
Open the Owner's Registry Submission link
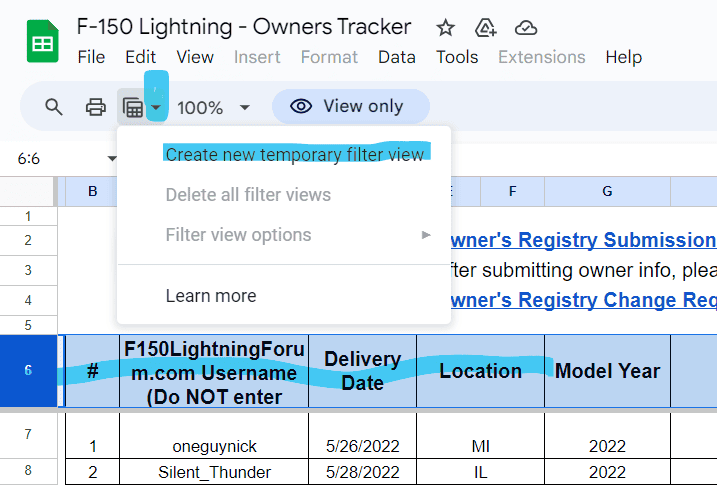(583, 241)
